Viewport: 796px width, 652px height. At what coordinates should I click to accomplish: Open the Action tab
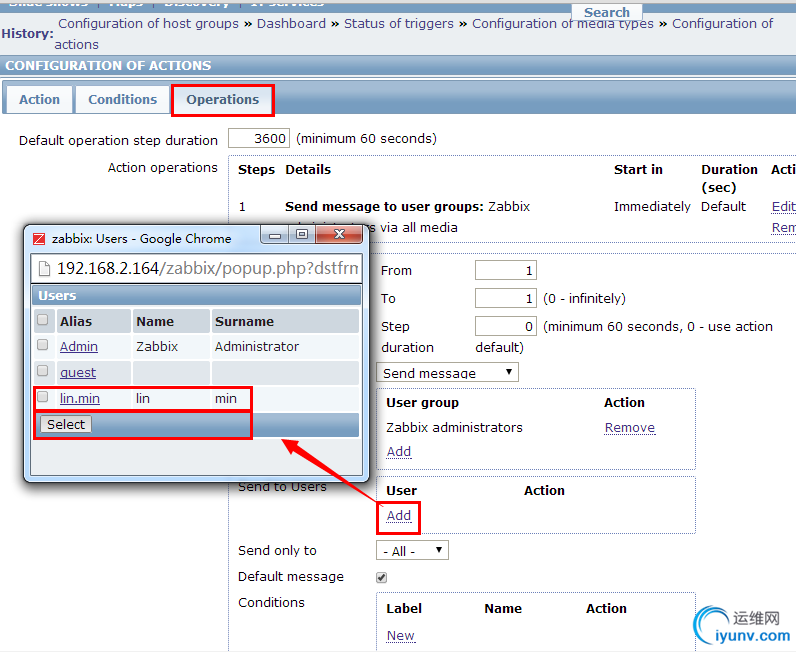(x=39, y=100)
